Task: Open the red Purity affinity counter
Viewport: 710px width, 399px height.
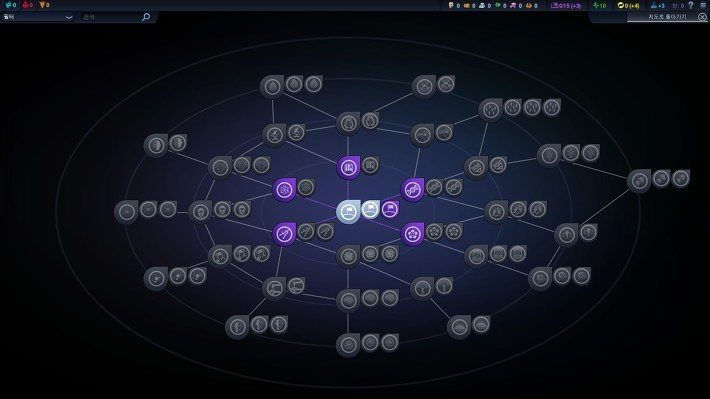Action: 28,5
